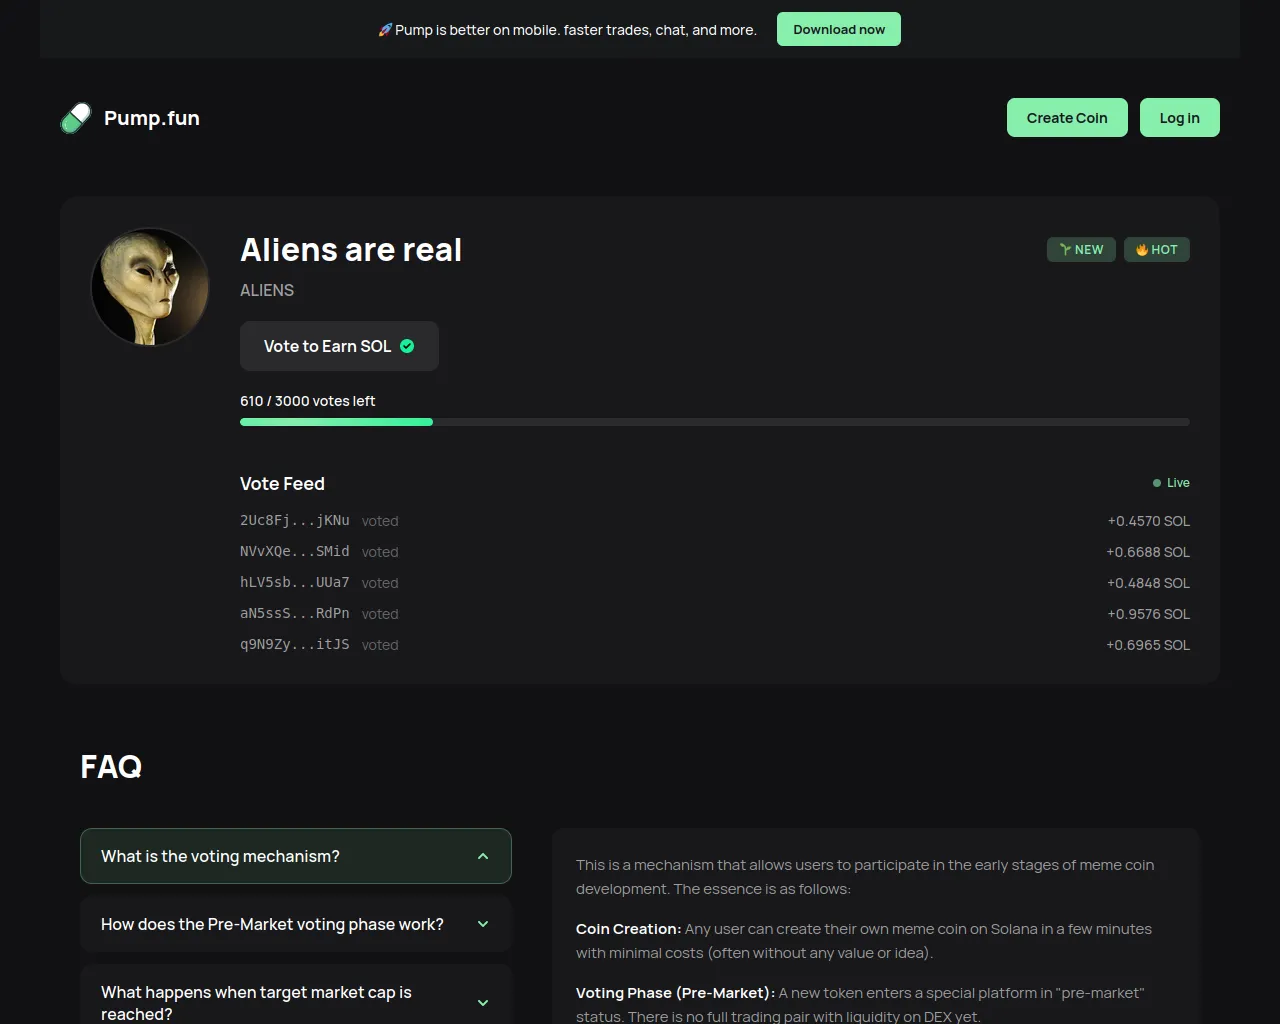Click the +0.9576 SOL reward amount
Viewport: 1280px width, 1024px height.
(1148, 614)
